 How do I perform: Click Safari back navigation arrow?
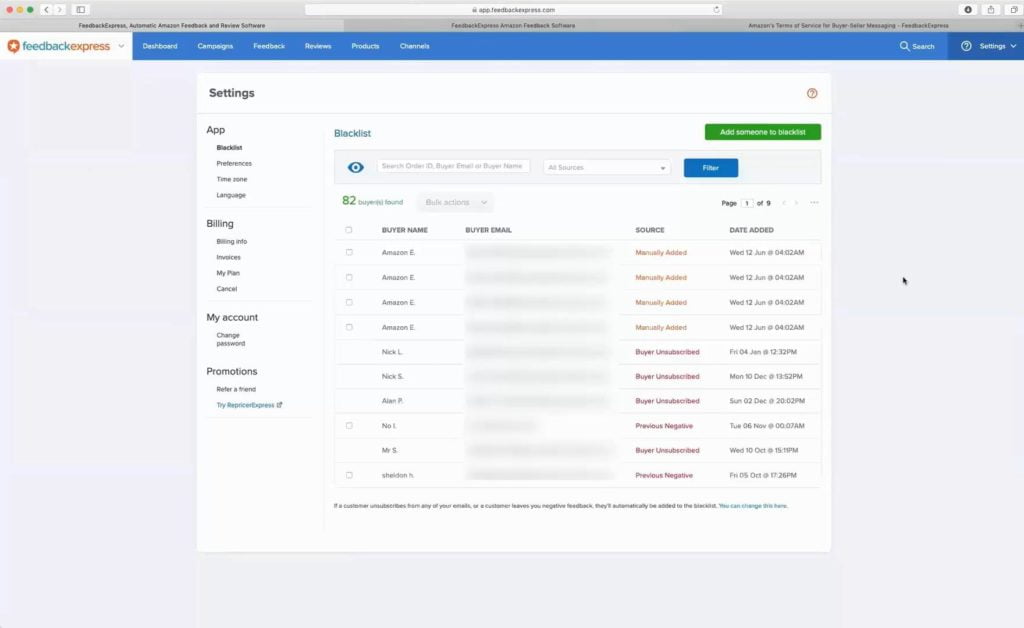point(46,10)
